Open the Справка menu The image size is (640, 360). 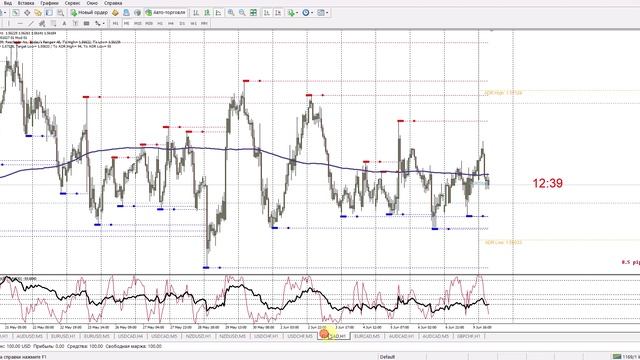(x=113, y=3)
